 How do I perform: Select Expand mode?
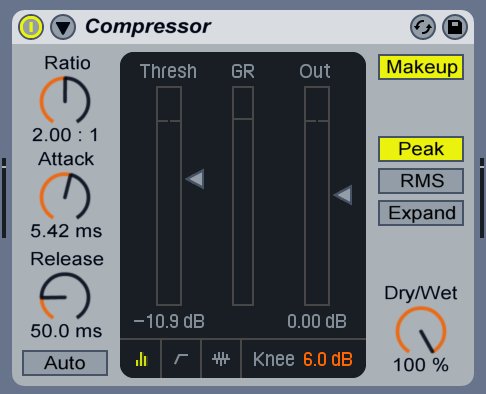tap(421, 213)
